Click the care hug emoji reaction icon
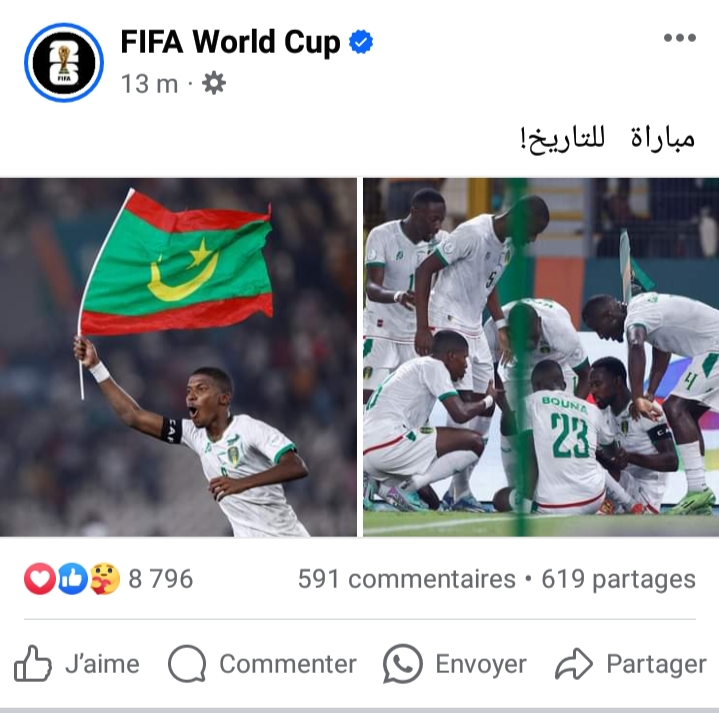Image resolution: width=719 pixels, height=713 pixels. [105, 579]
